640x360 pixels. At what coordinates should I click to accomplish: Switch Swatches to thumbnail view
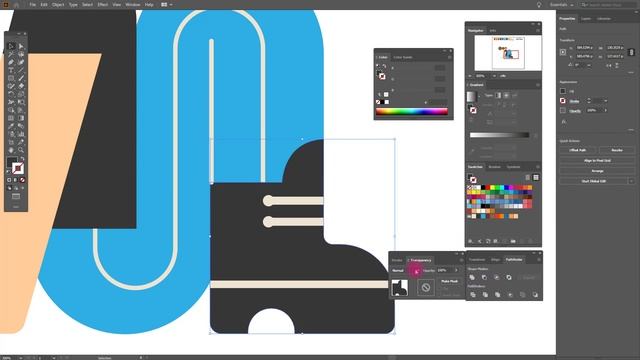[536, 177]
